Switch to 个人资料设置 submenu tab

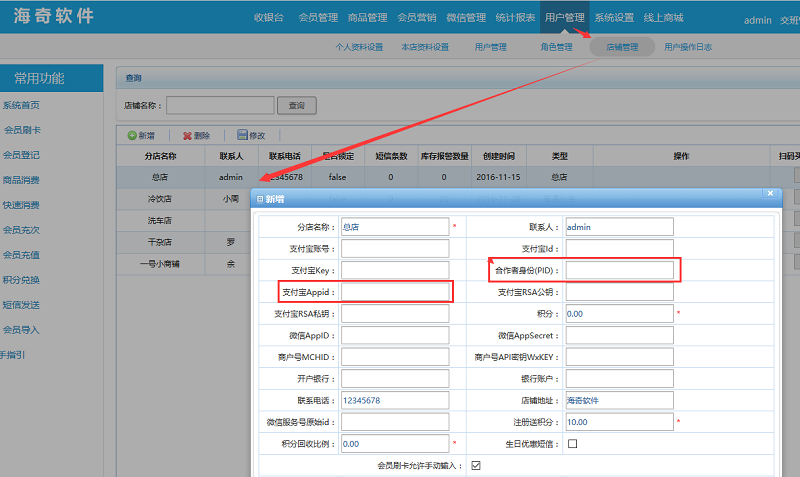tap(359, 47)
